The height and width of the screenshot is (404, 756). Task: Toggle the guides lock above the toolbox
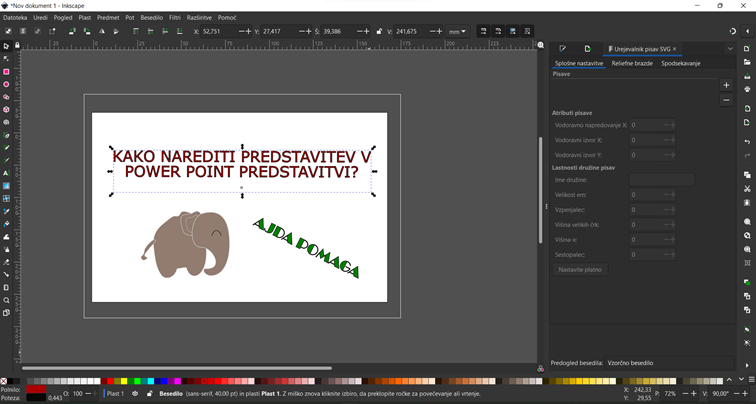point(17,45)
